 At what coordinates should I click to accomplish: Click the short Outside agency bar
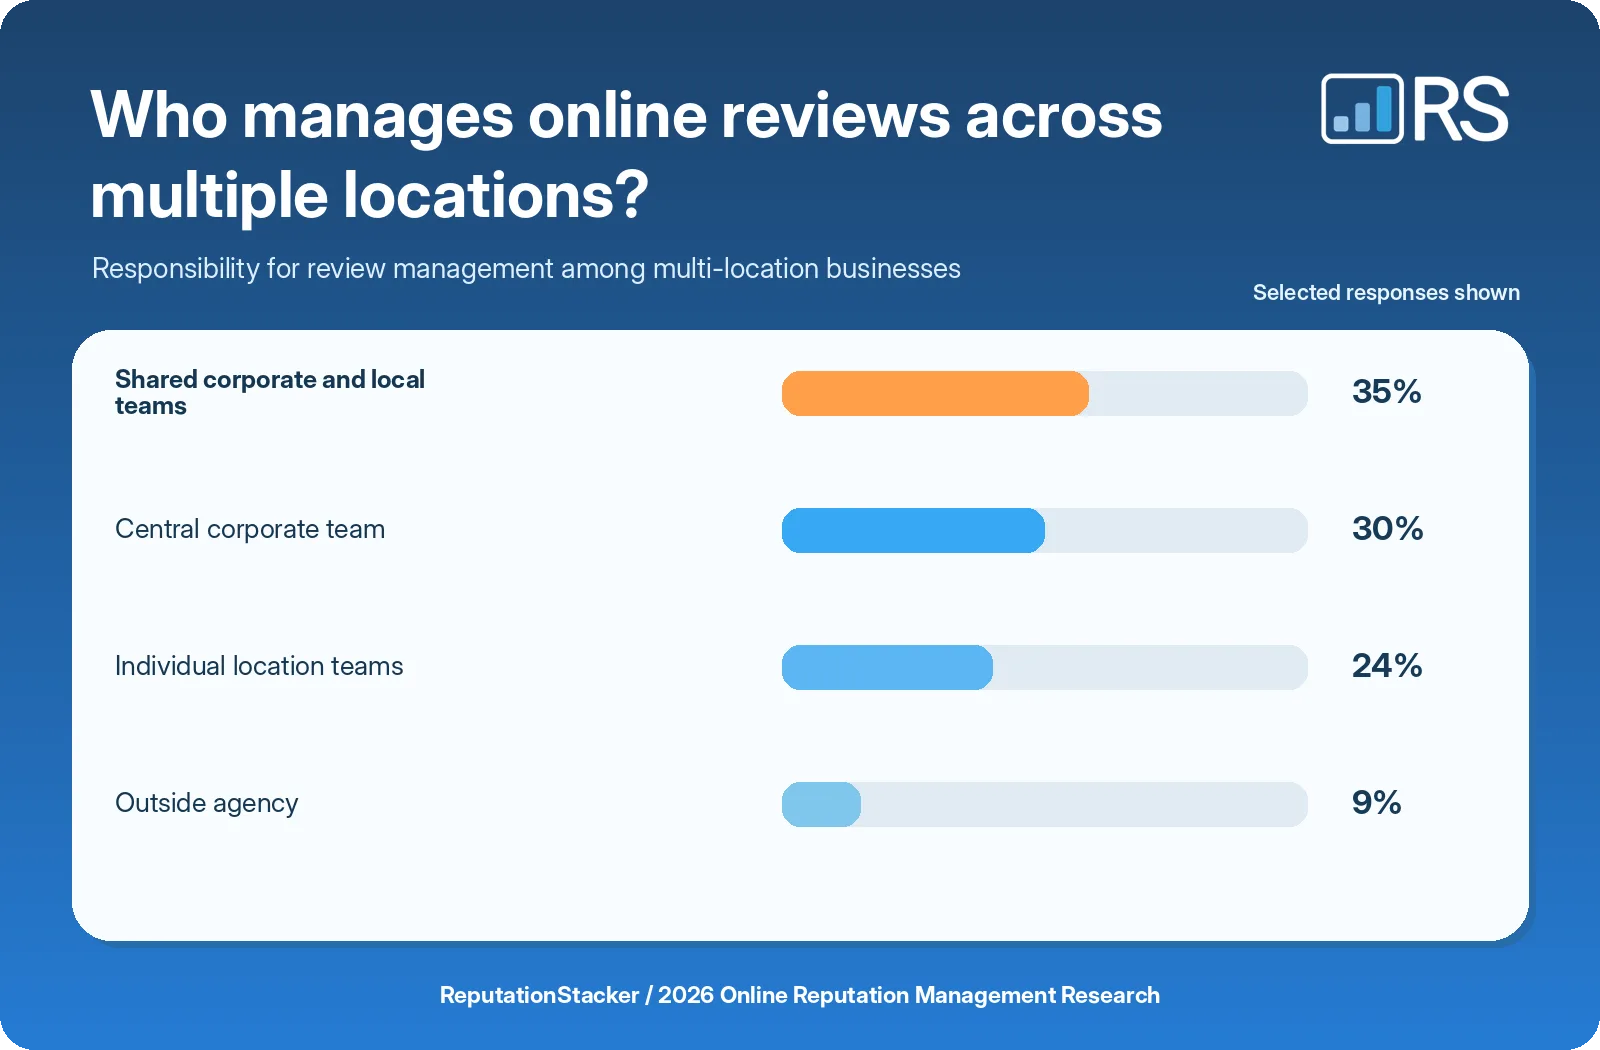(x=821, y=804)
